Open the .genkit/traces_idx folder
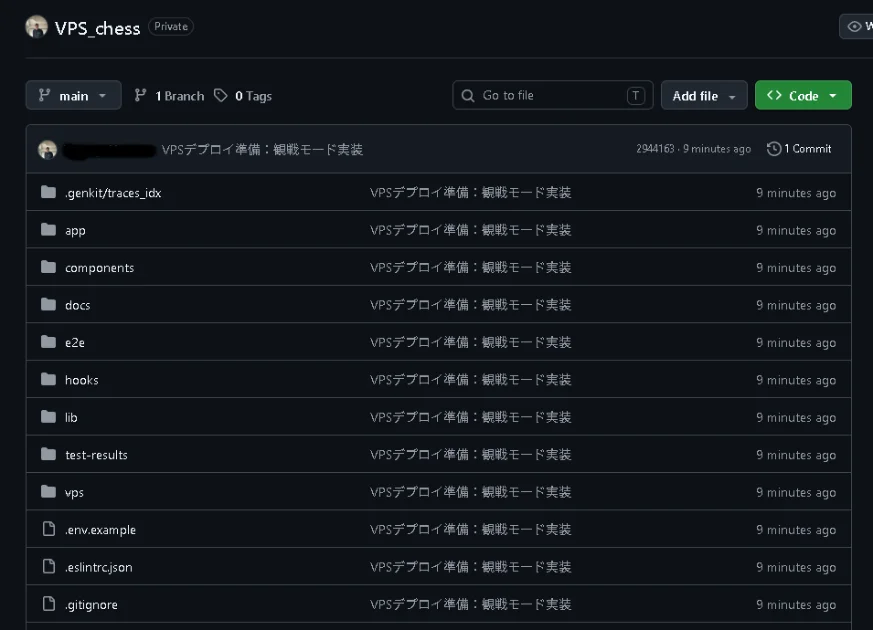Viewport: 873px width, 630px height. pyautogui.click(x=113, y=193)
